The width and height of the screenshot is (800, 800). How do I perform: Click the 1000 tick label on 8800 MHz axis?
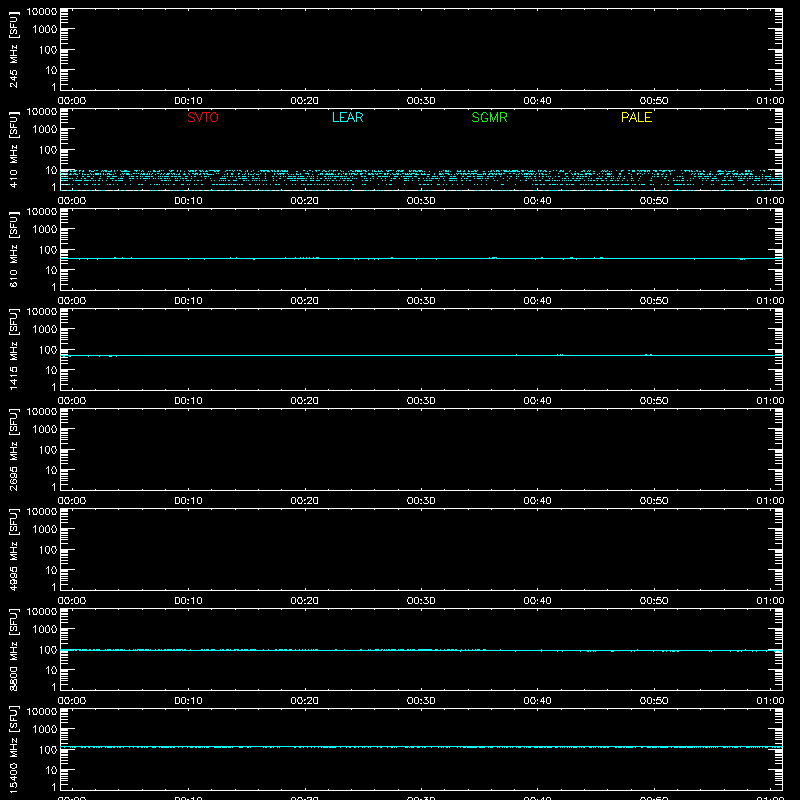tap(45, 630)
